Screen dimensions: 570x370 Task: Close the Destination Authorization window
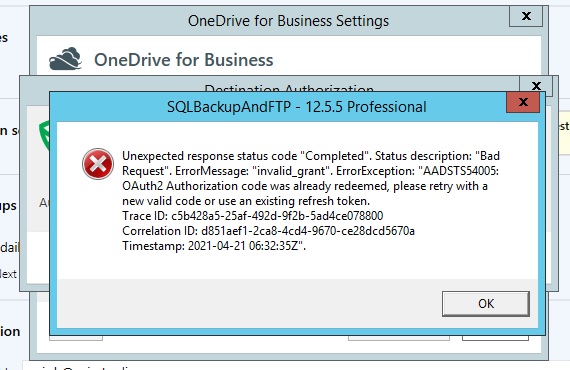[536, 86]
